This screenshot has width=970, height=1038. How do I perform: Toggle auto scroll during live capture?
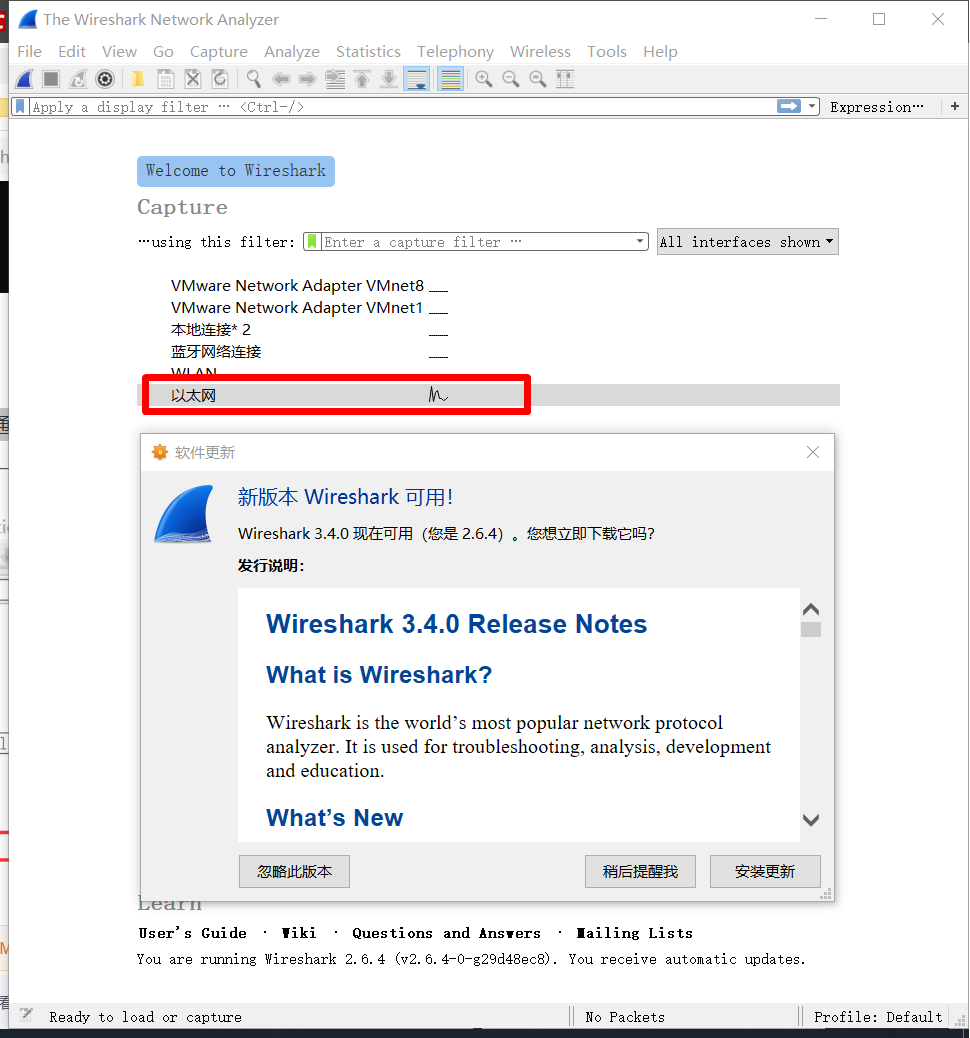coord(416,79)
